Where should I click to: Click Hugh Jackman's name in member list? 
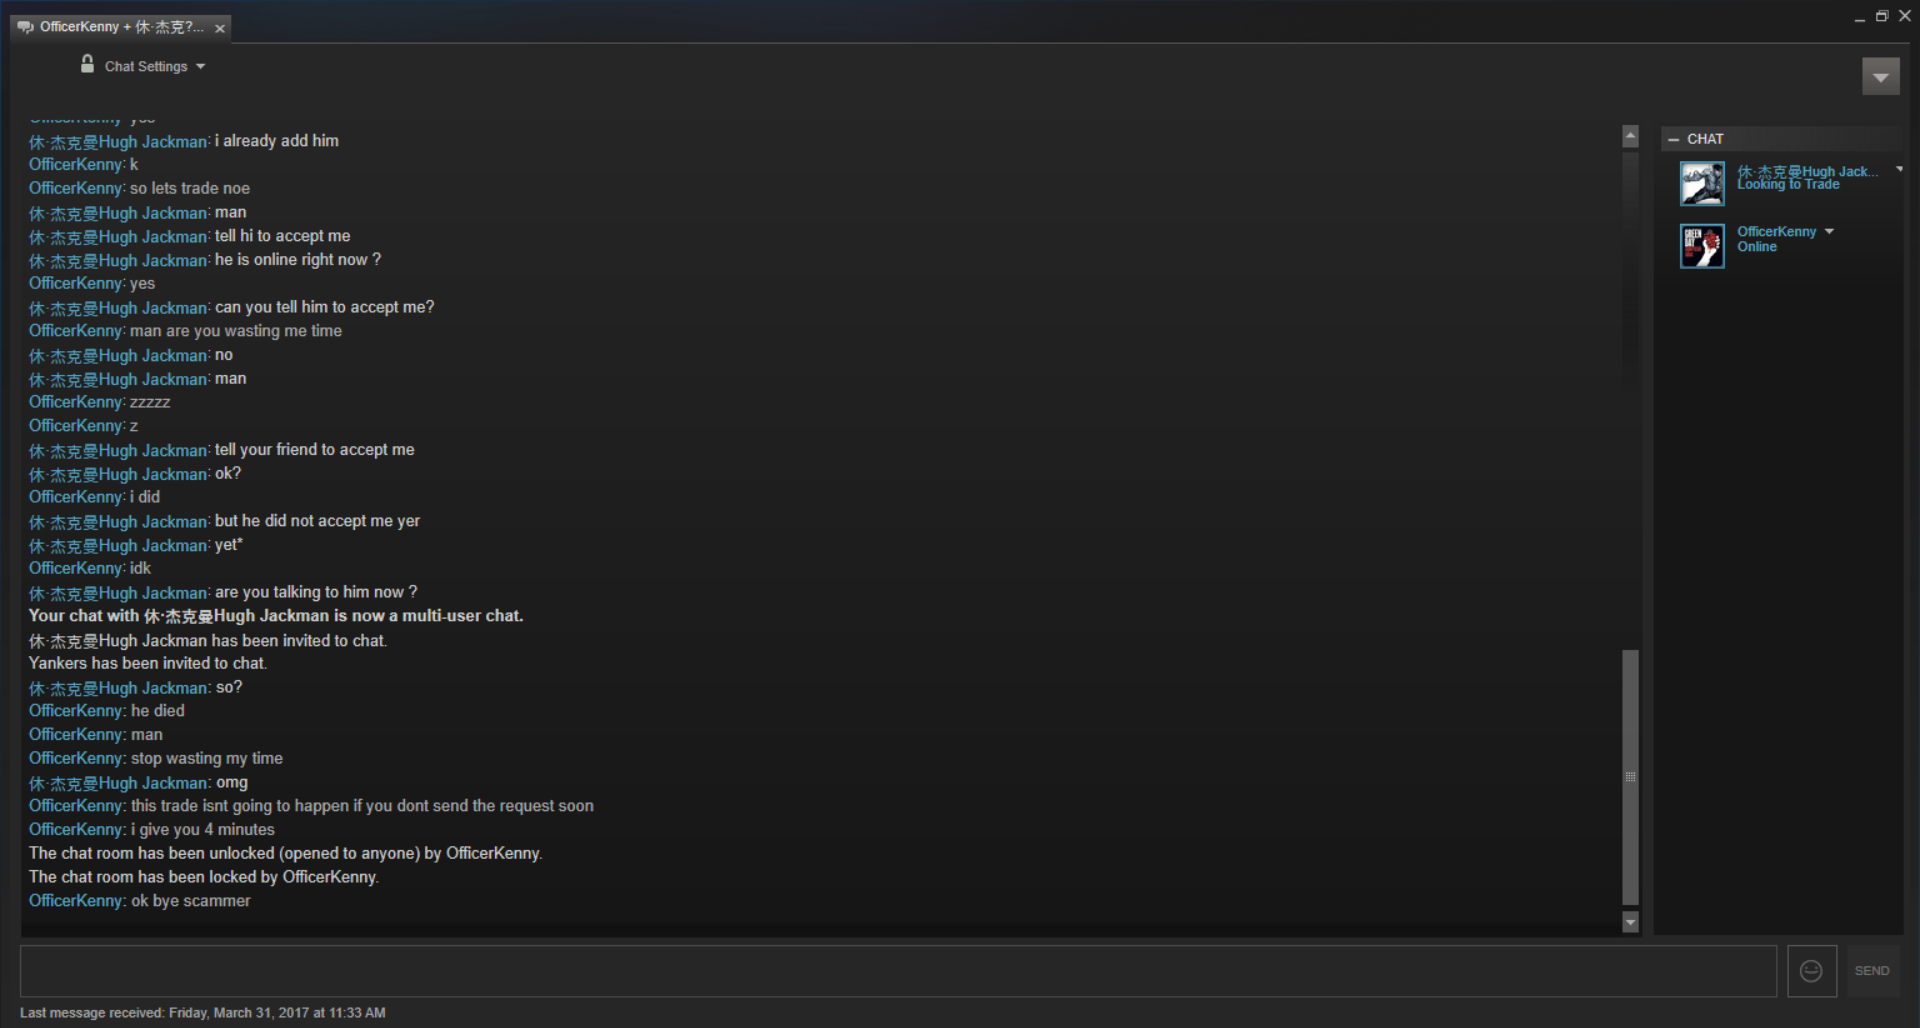1807,171
